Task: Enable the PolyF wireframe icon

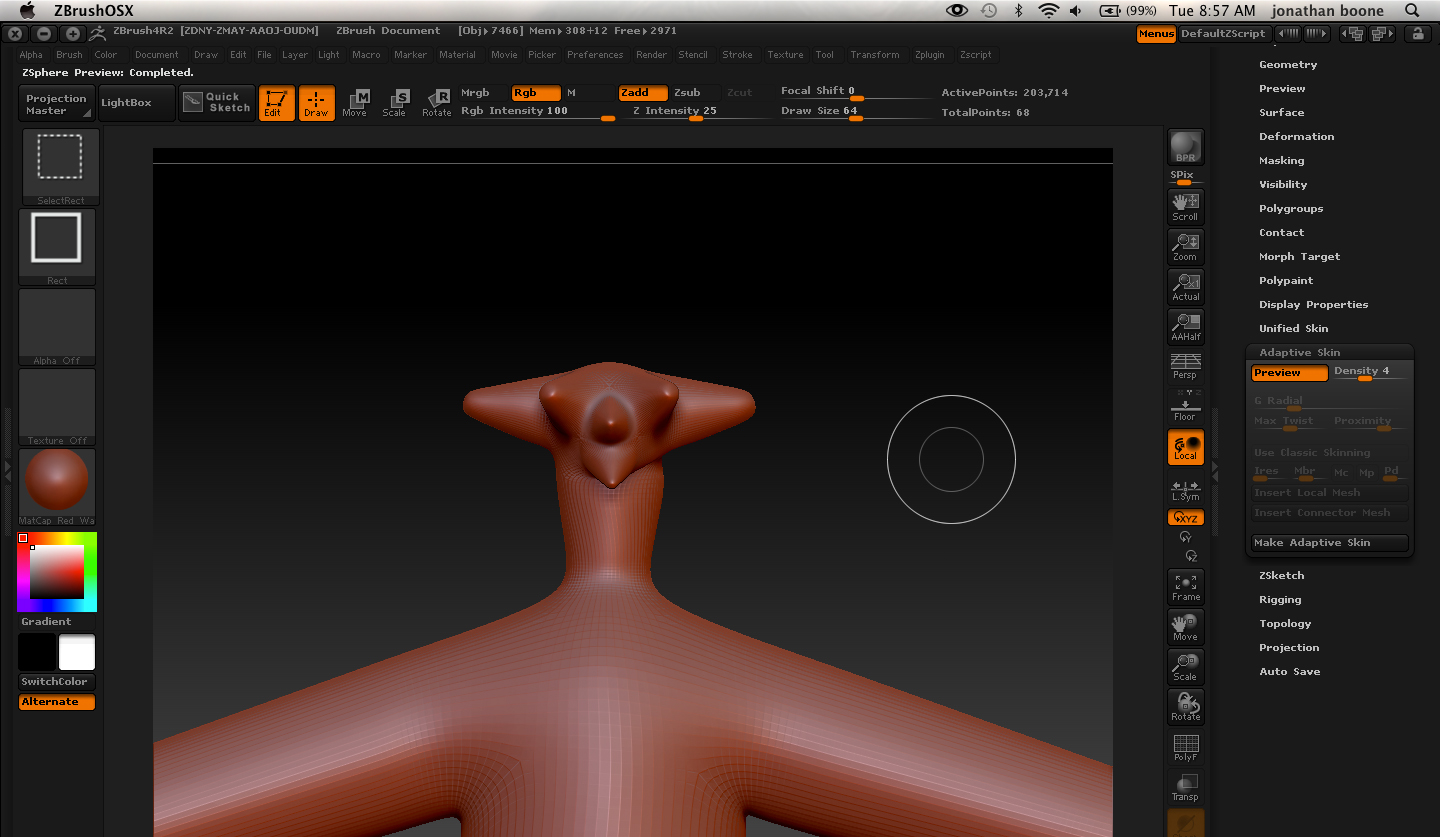Action: coord(1185,746)
